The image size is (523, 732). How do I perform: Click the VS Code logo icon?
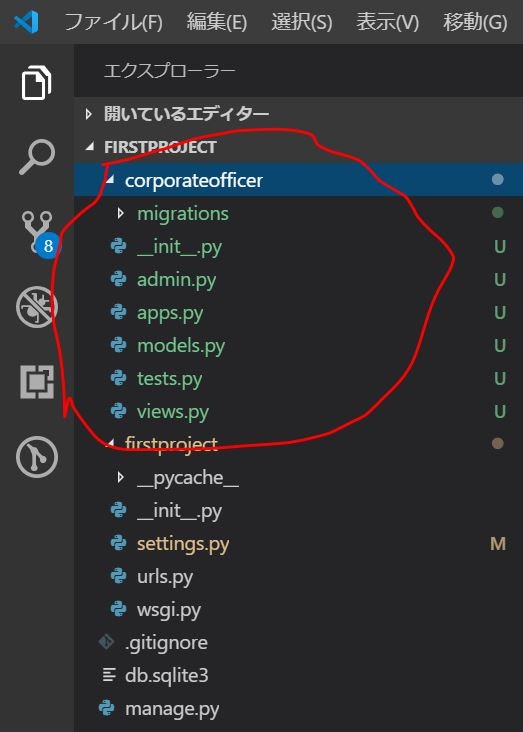coord(26,22)
